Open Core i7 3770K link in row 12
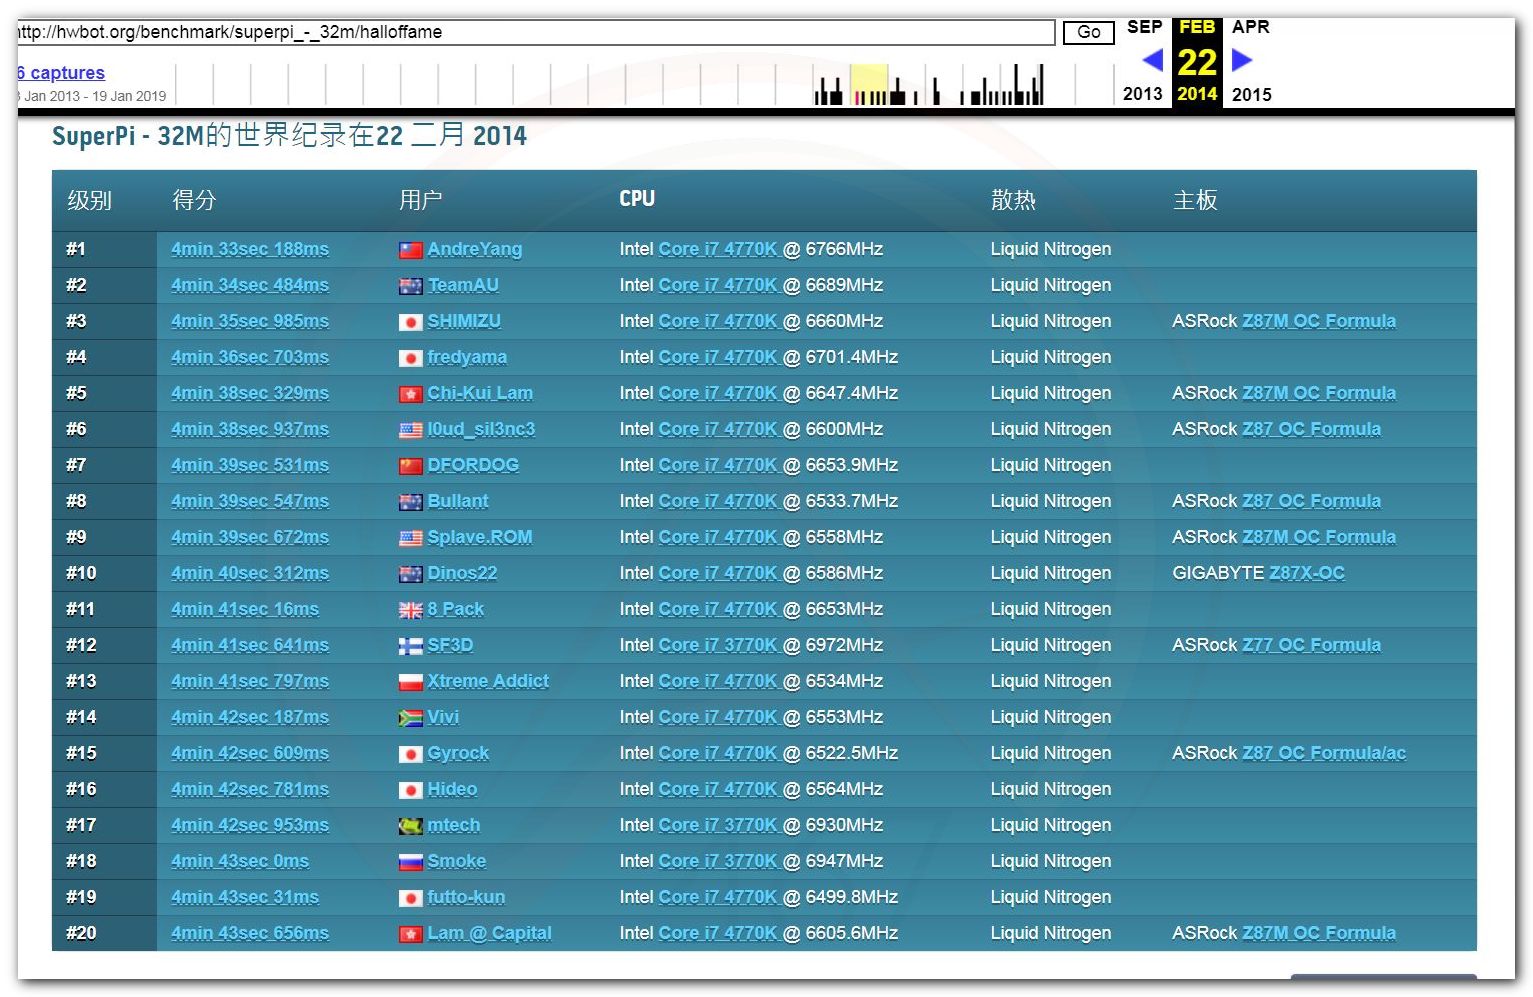The image size is (1533, 997). pos(717,645)
